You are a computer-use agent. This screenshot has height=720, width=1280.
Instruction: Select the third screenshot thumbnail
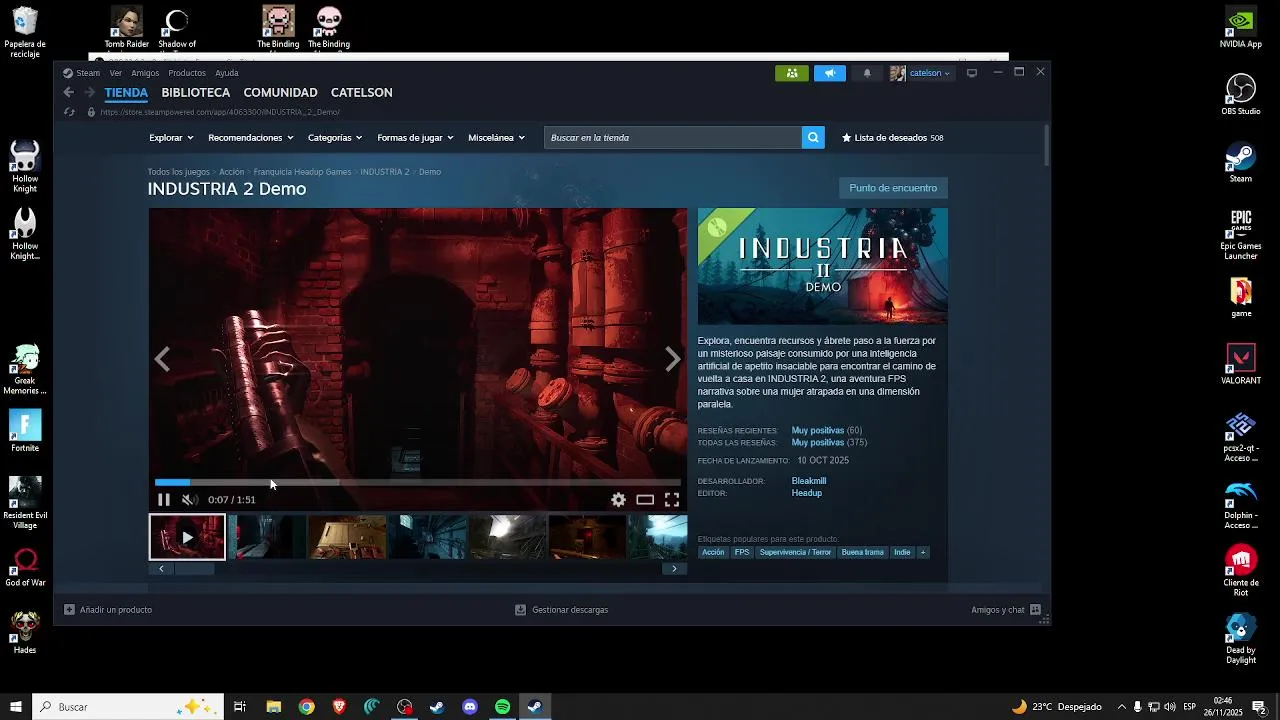[347, 537]
